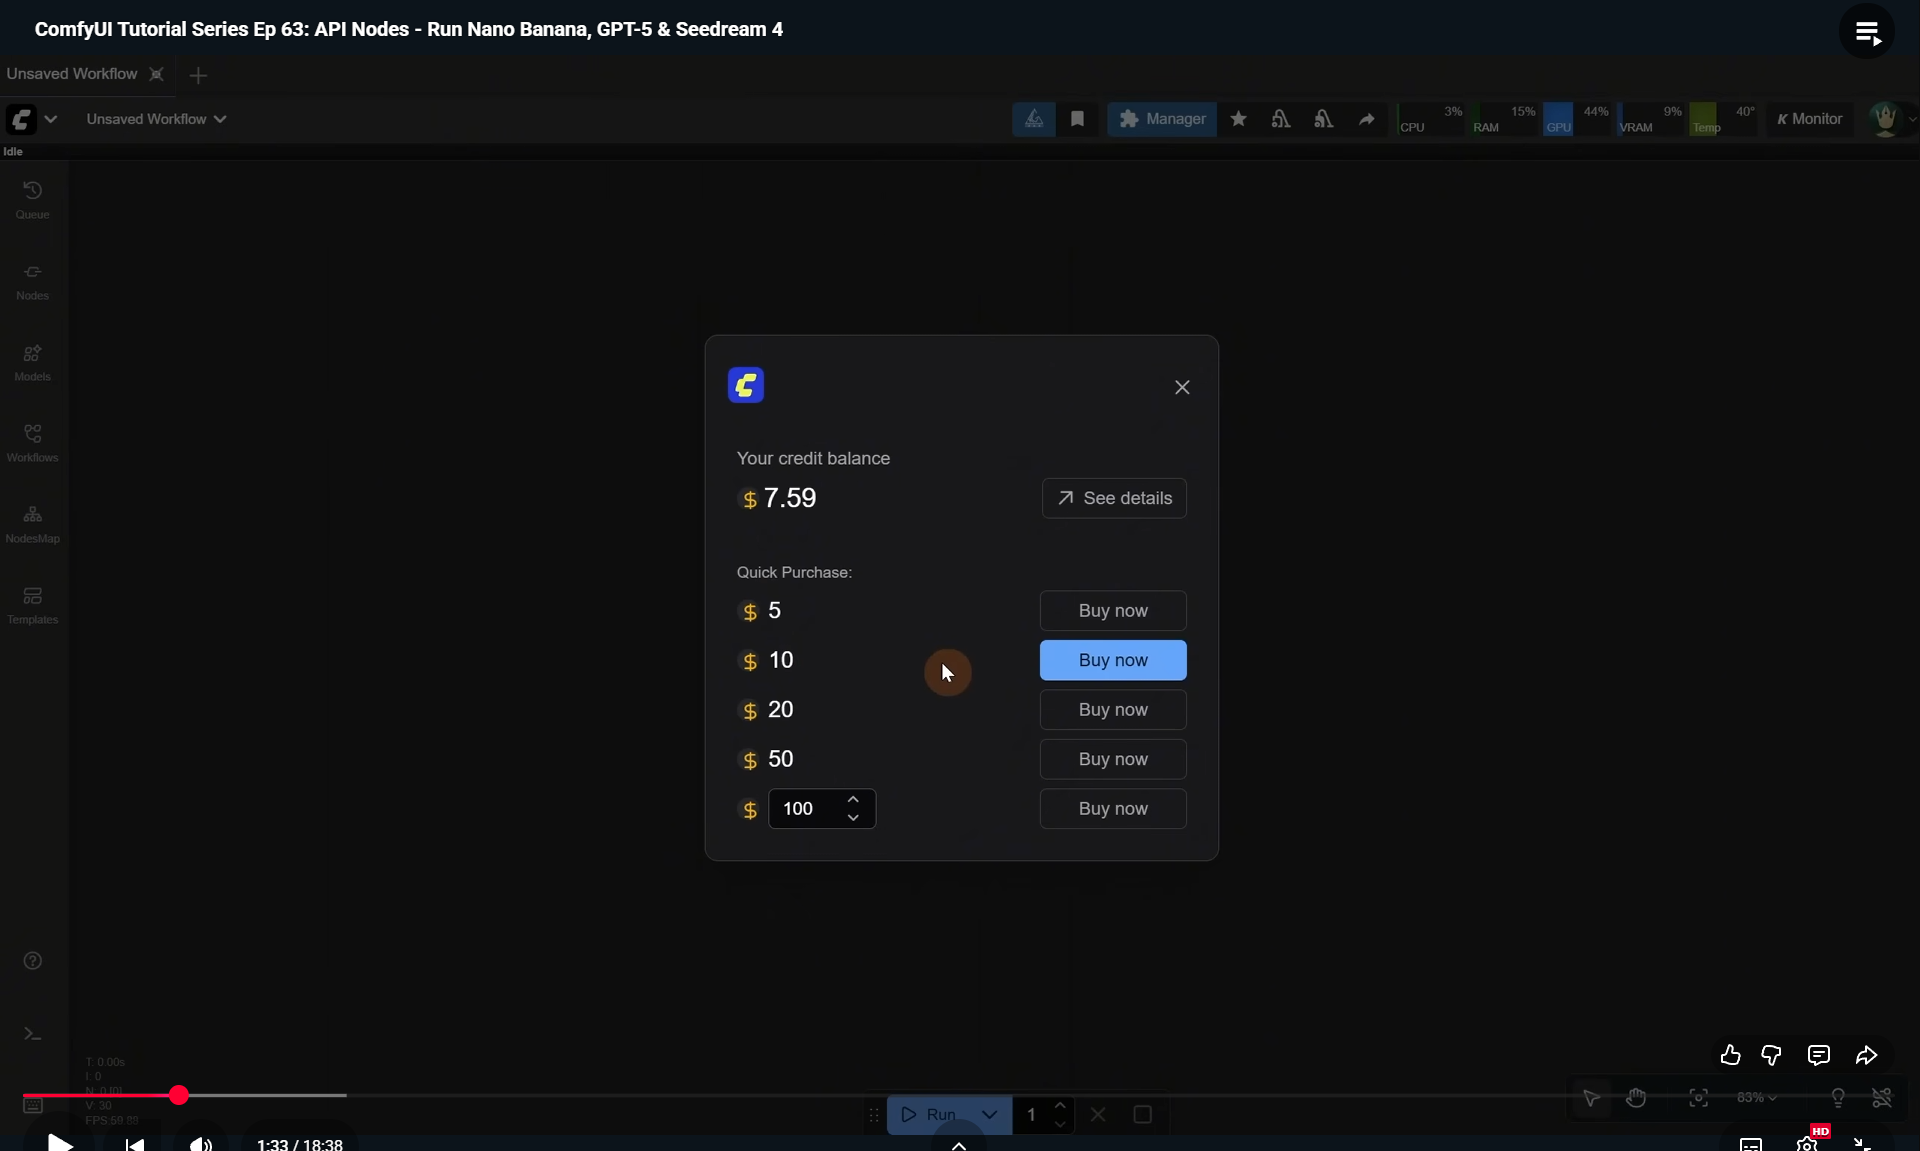Click the video progress bar scrubber
The width and height of the screenshot is (1920, 1151).
coord(179,1095)
